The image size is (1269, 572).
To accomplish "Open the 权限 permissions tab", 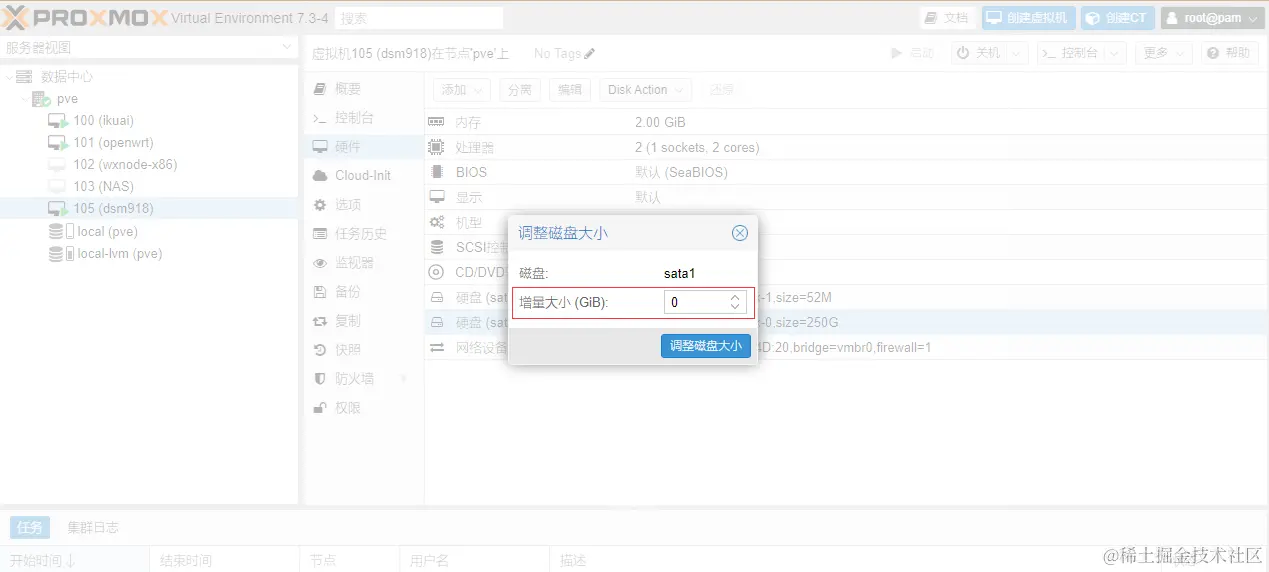I will click(363, 408).
